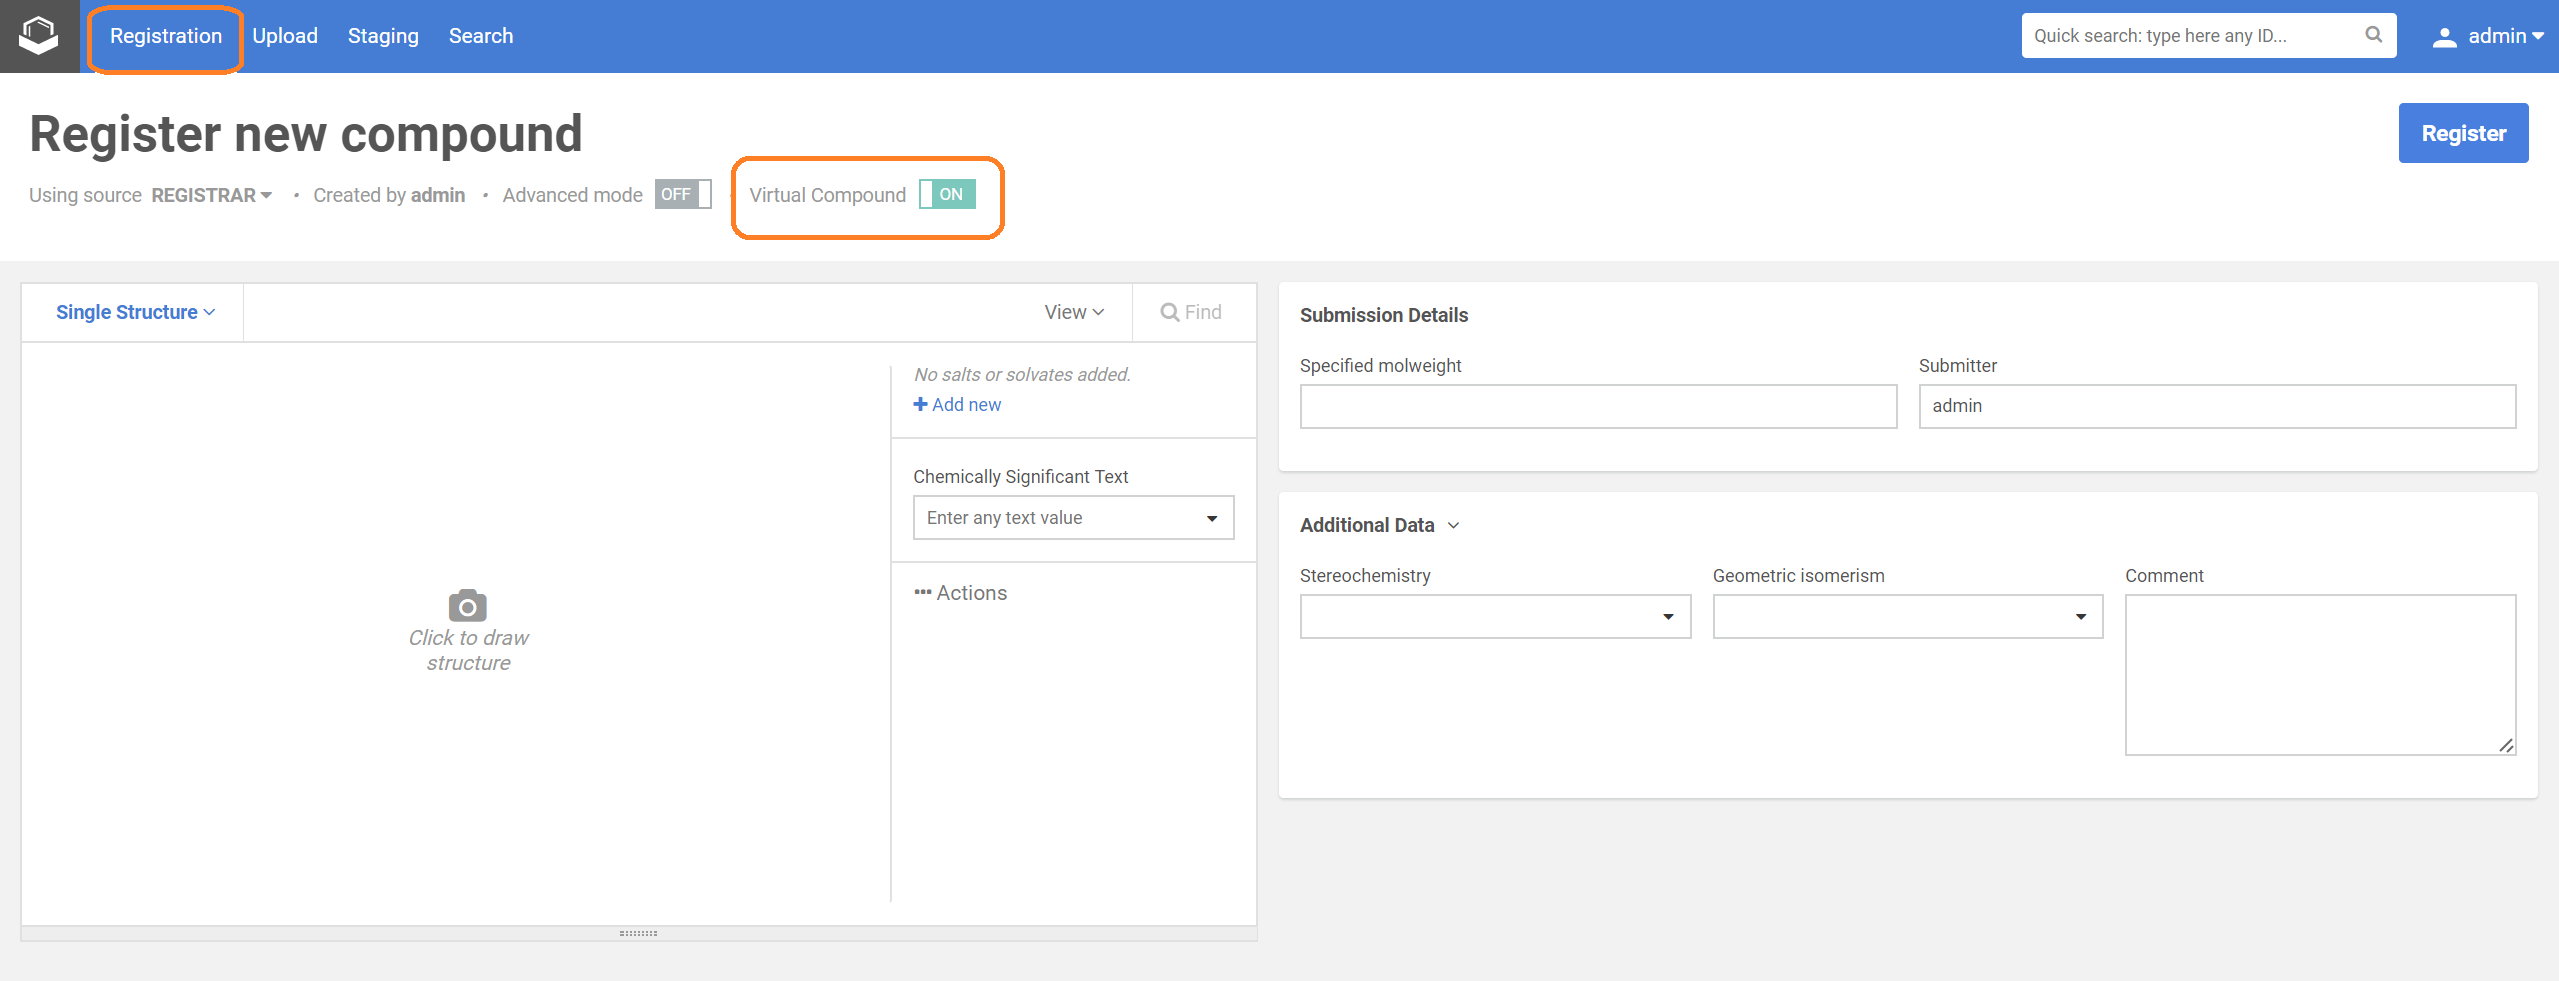Screen dimensions: 2559x981
Task: Click the plus icon next to Add new
Action: coord(920,404)
